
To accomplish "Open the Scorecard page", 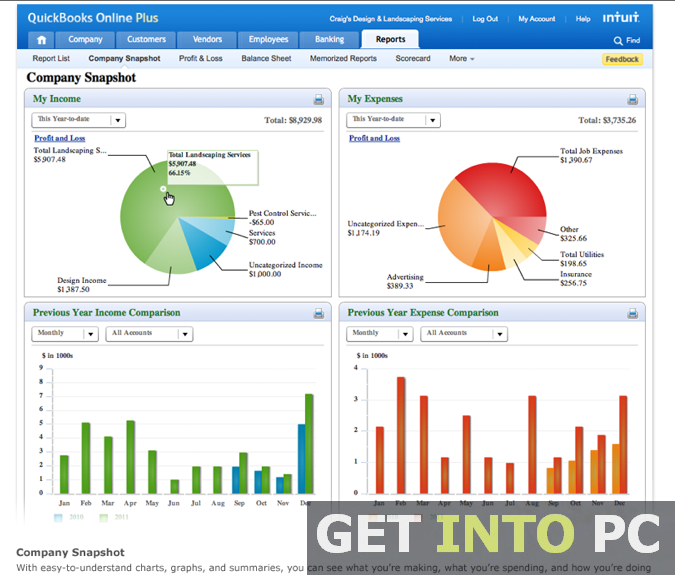I will (413, 59).
